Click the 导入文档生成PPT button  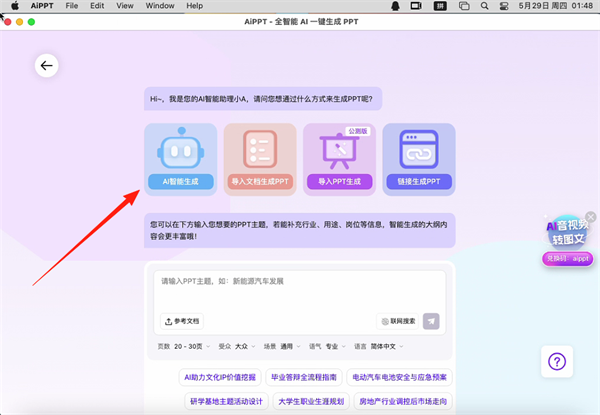(260, 182)
